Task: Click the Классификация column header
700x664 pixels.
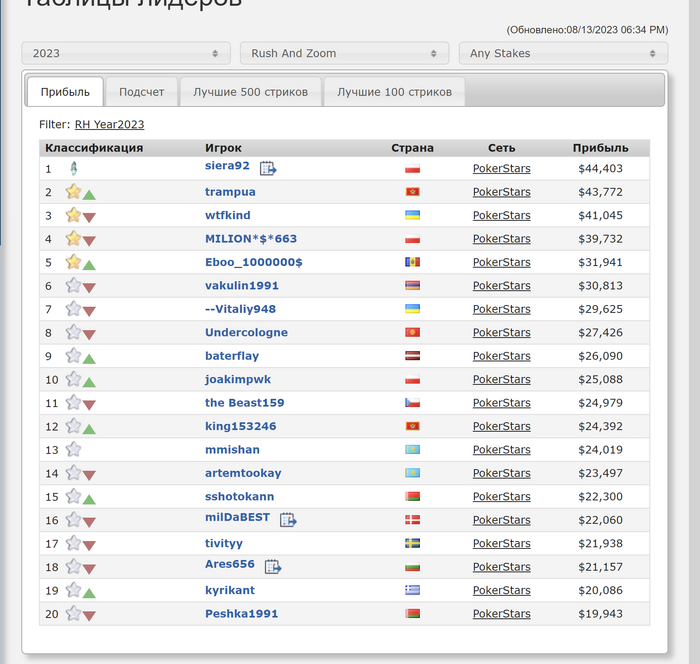Action: pyautogui.click(x=94, y=148)
